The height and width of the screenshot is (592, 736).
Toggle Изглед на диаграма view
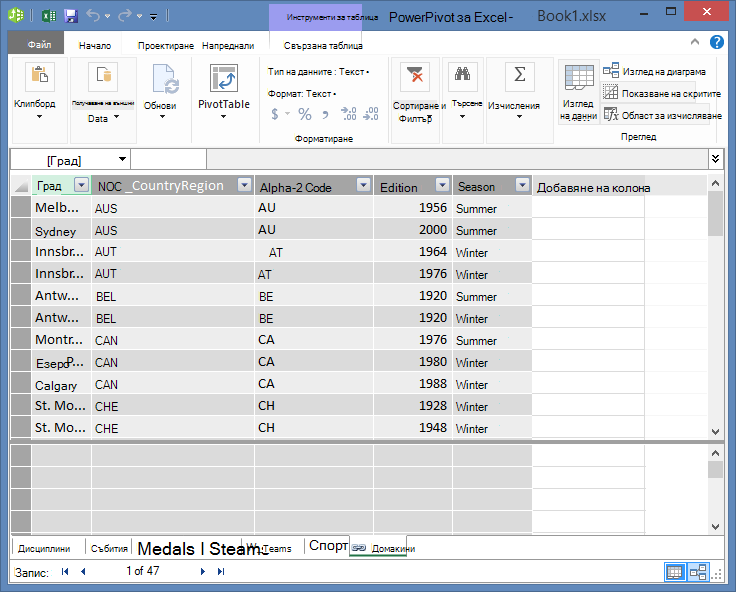[654, 71]
